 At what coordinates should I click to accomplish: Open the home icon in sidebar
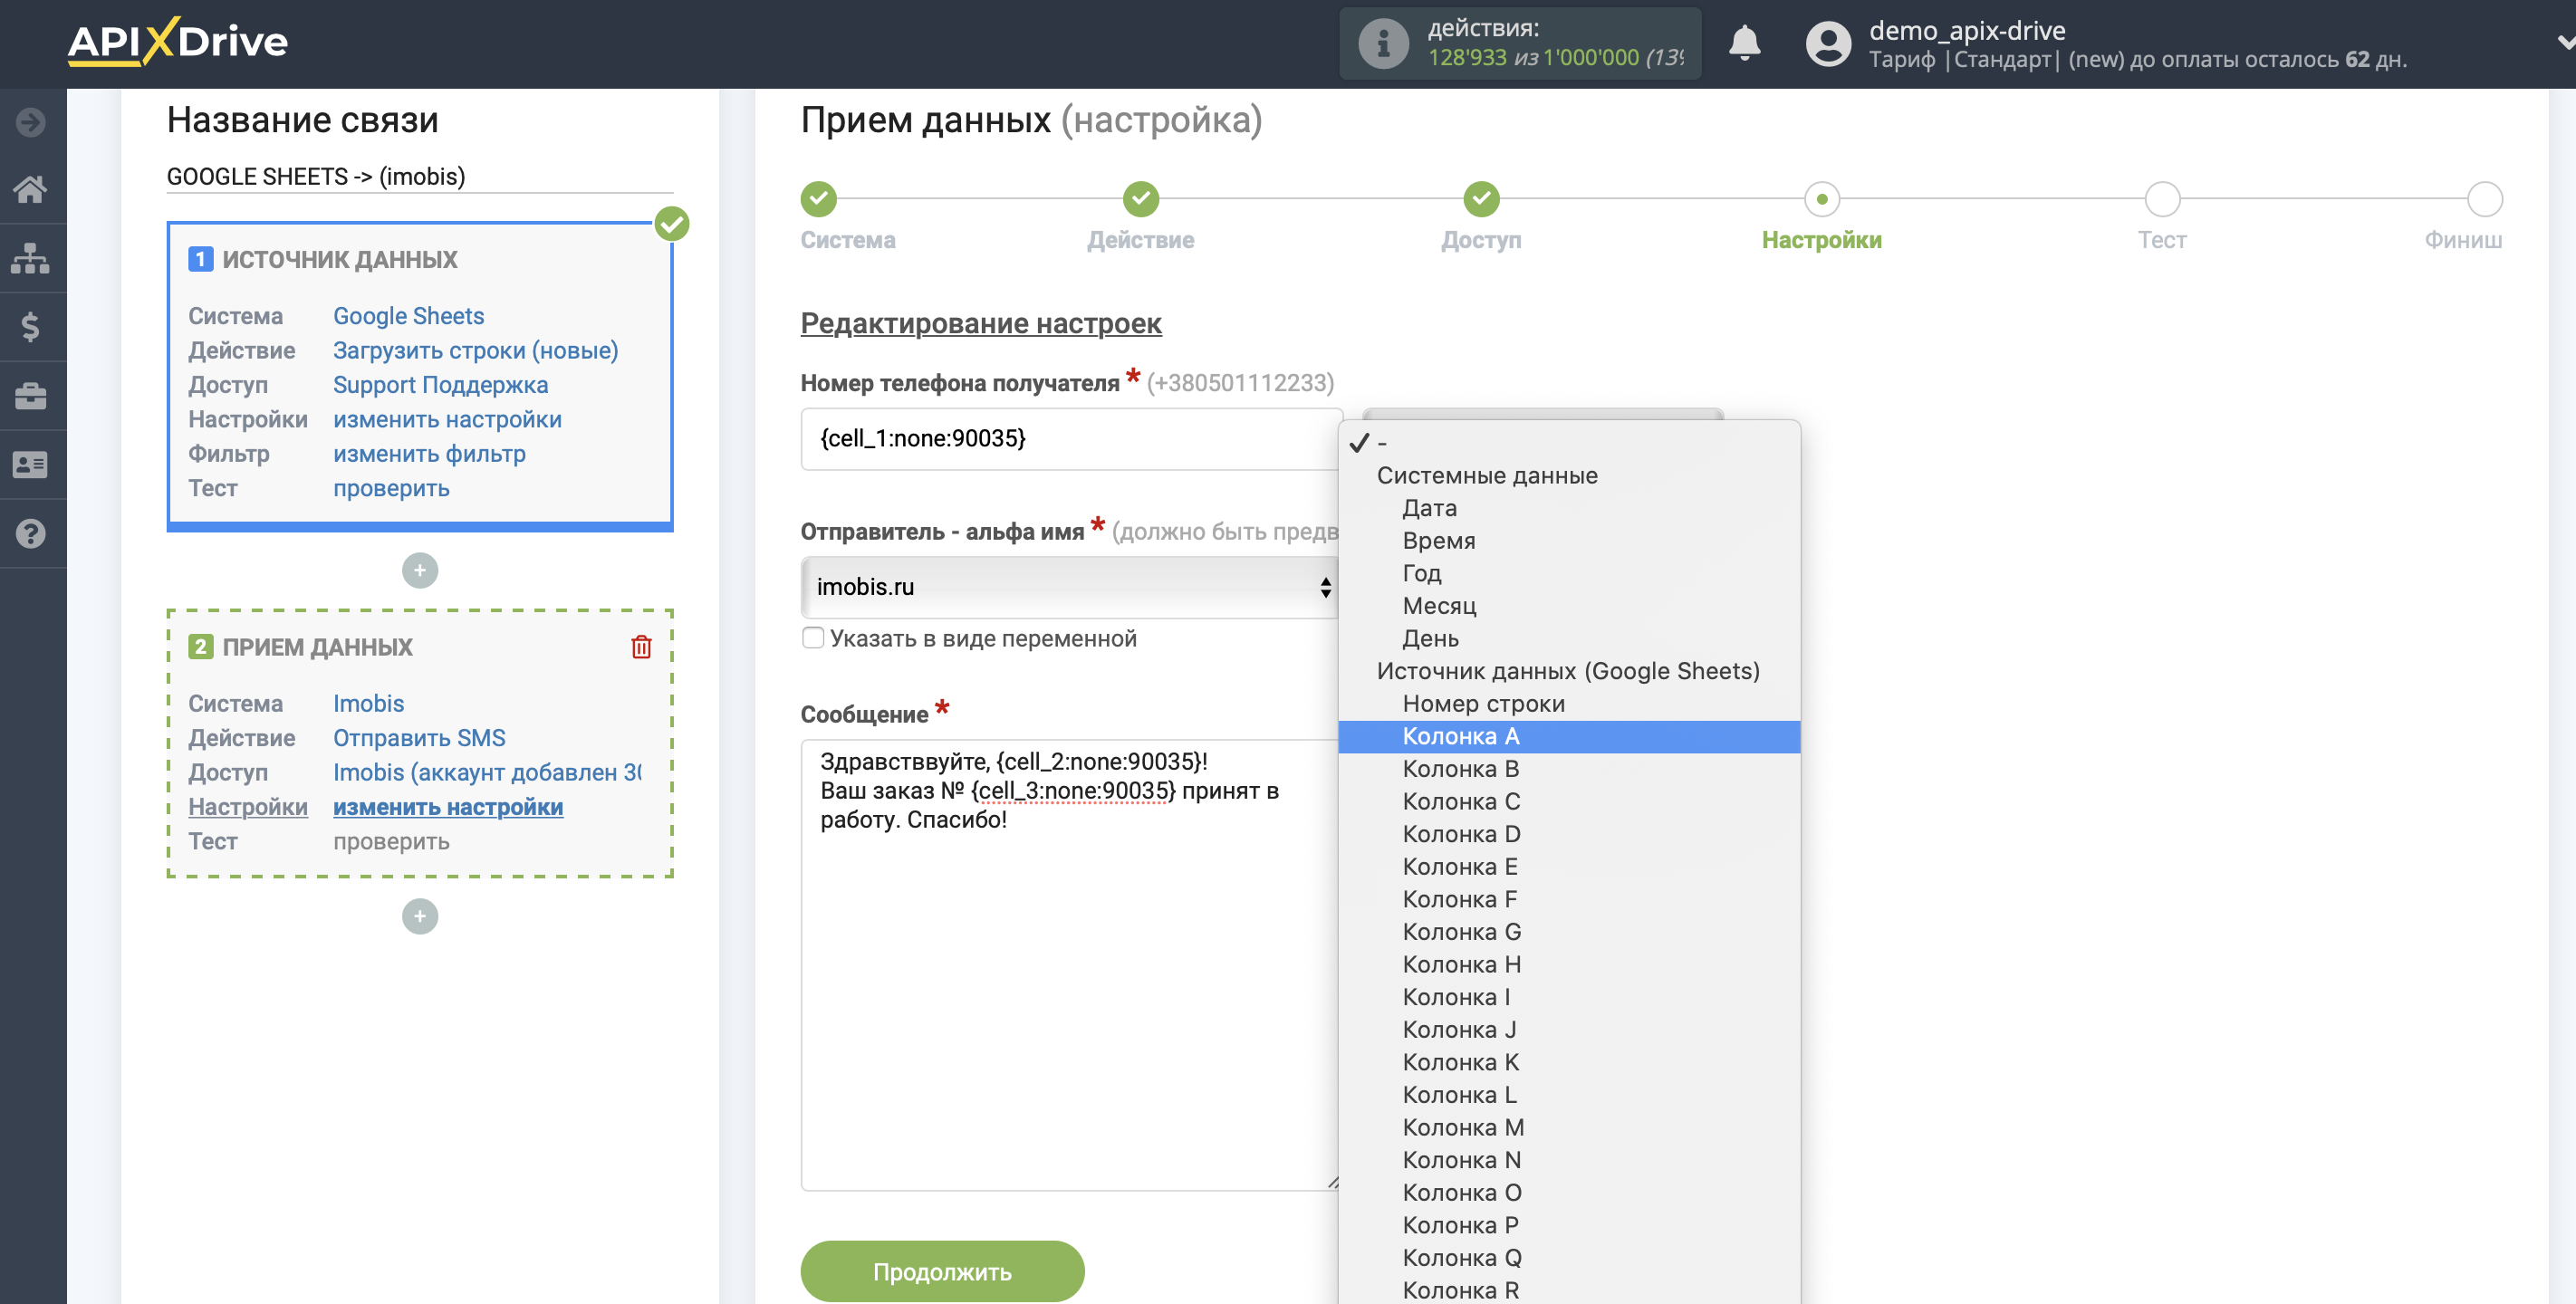point(31,189)
